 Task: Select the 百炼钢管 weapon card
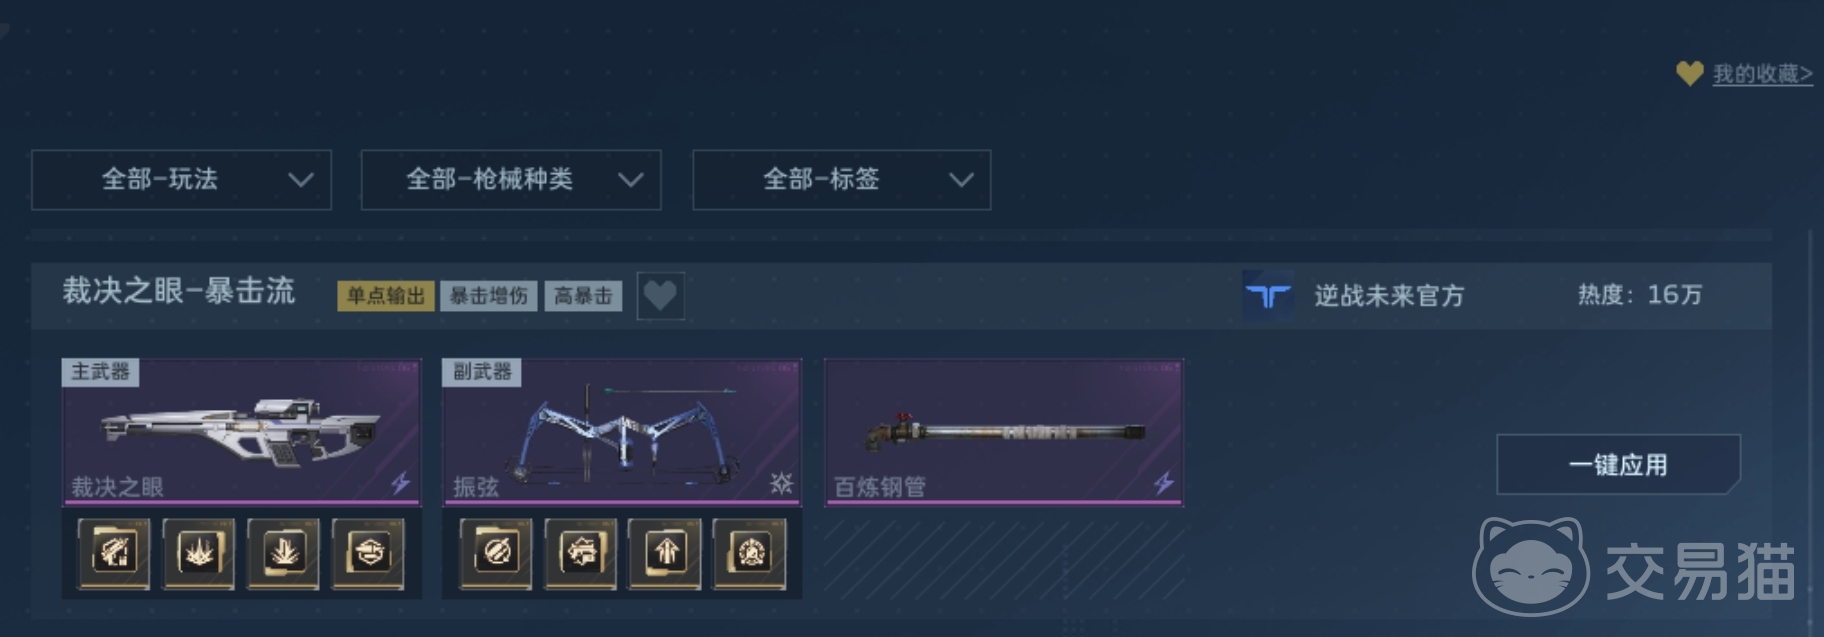[x=1004, y=432]
